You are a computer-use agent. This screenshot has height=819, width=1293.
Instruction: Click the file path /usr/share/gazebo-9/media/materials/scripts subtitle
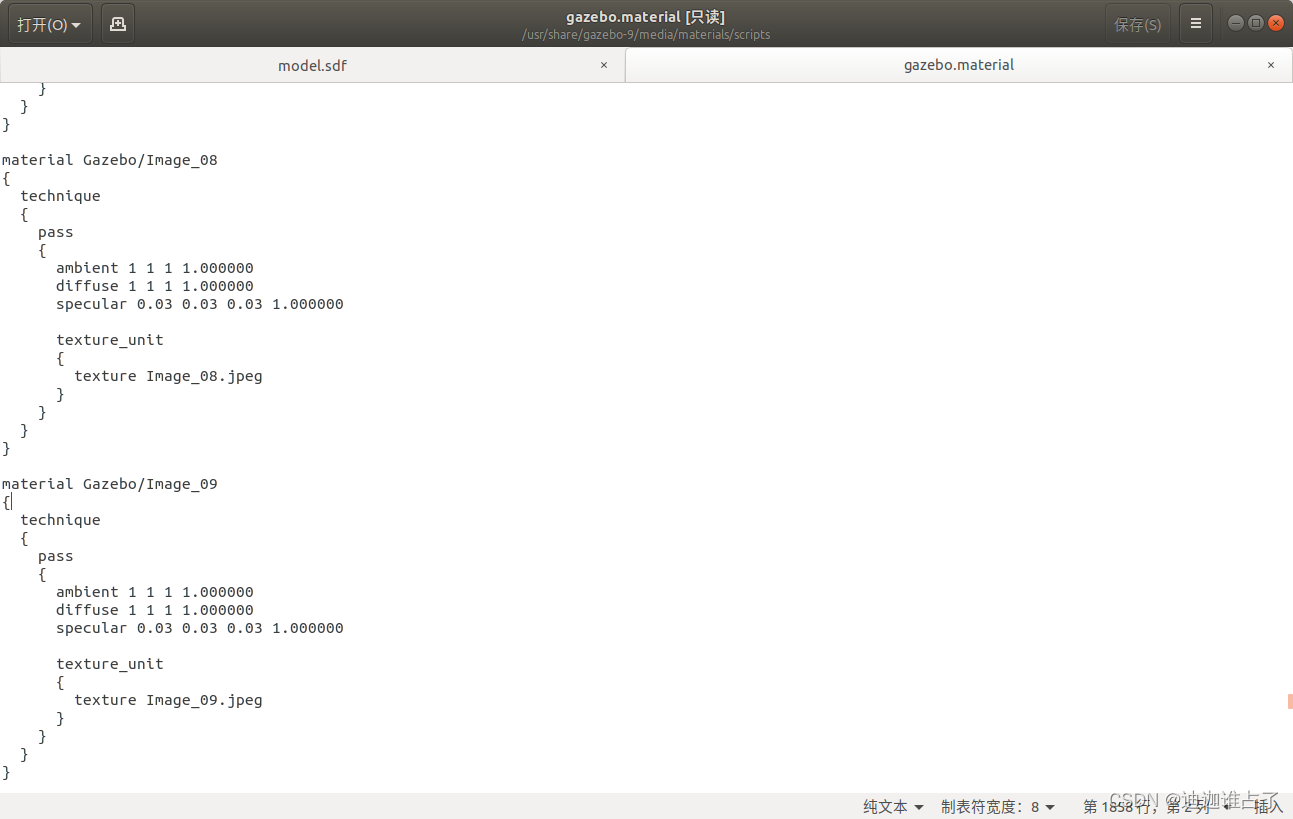click(646, 35)
